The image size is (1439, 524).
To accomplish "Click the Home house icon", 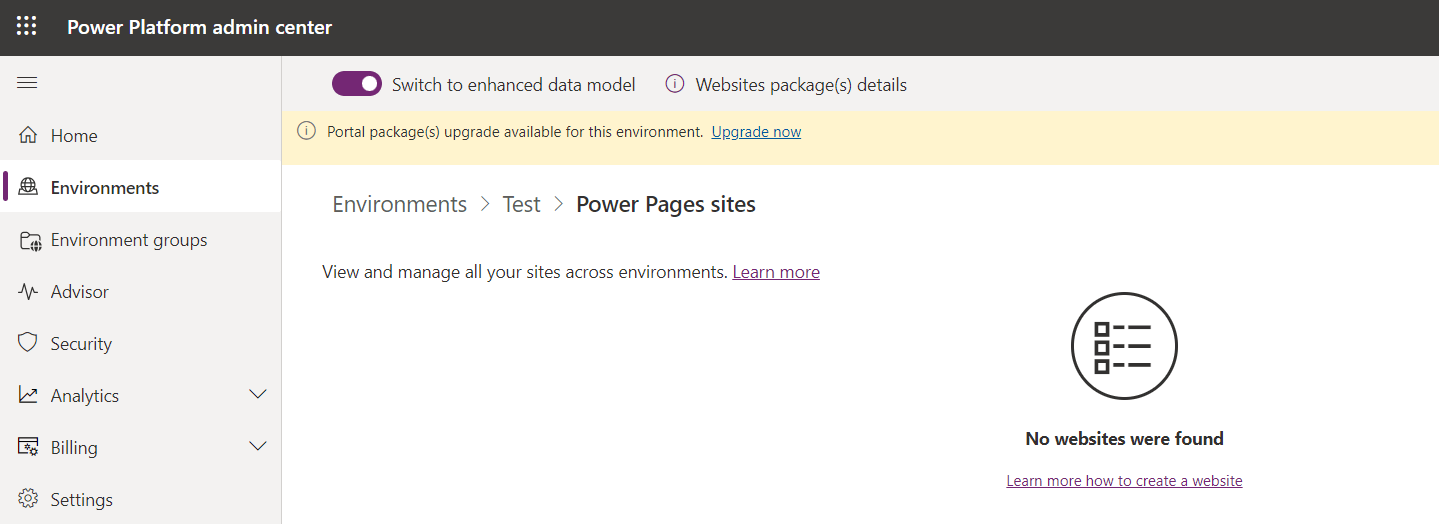I will [28, 135].
